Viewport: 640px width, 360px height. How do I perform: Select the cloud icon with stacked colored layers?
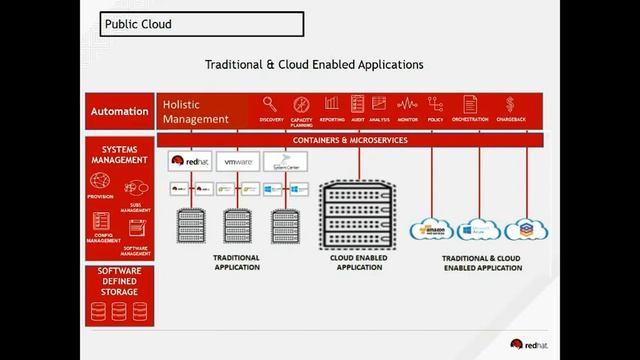[526, 230]
